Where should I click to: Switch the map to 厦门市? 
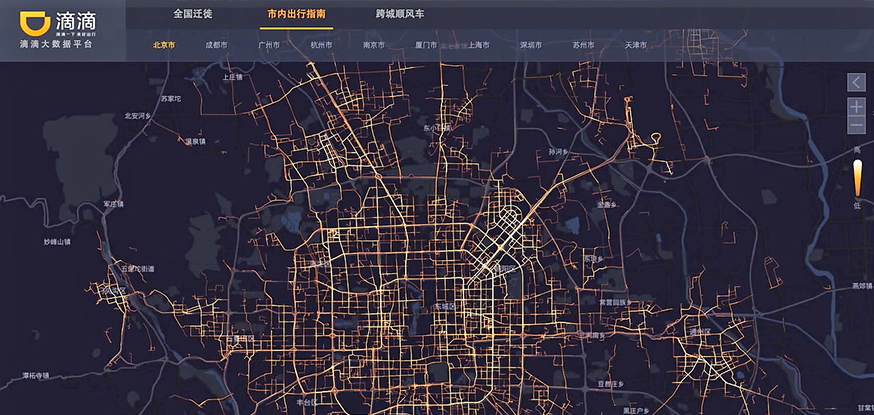[426, 45]
